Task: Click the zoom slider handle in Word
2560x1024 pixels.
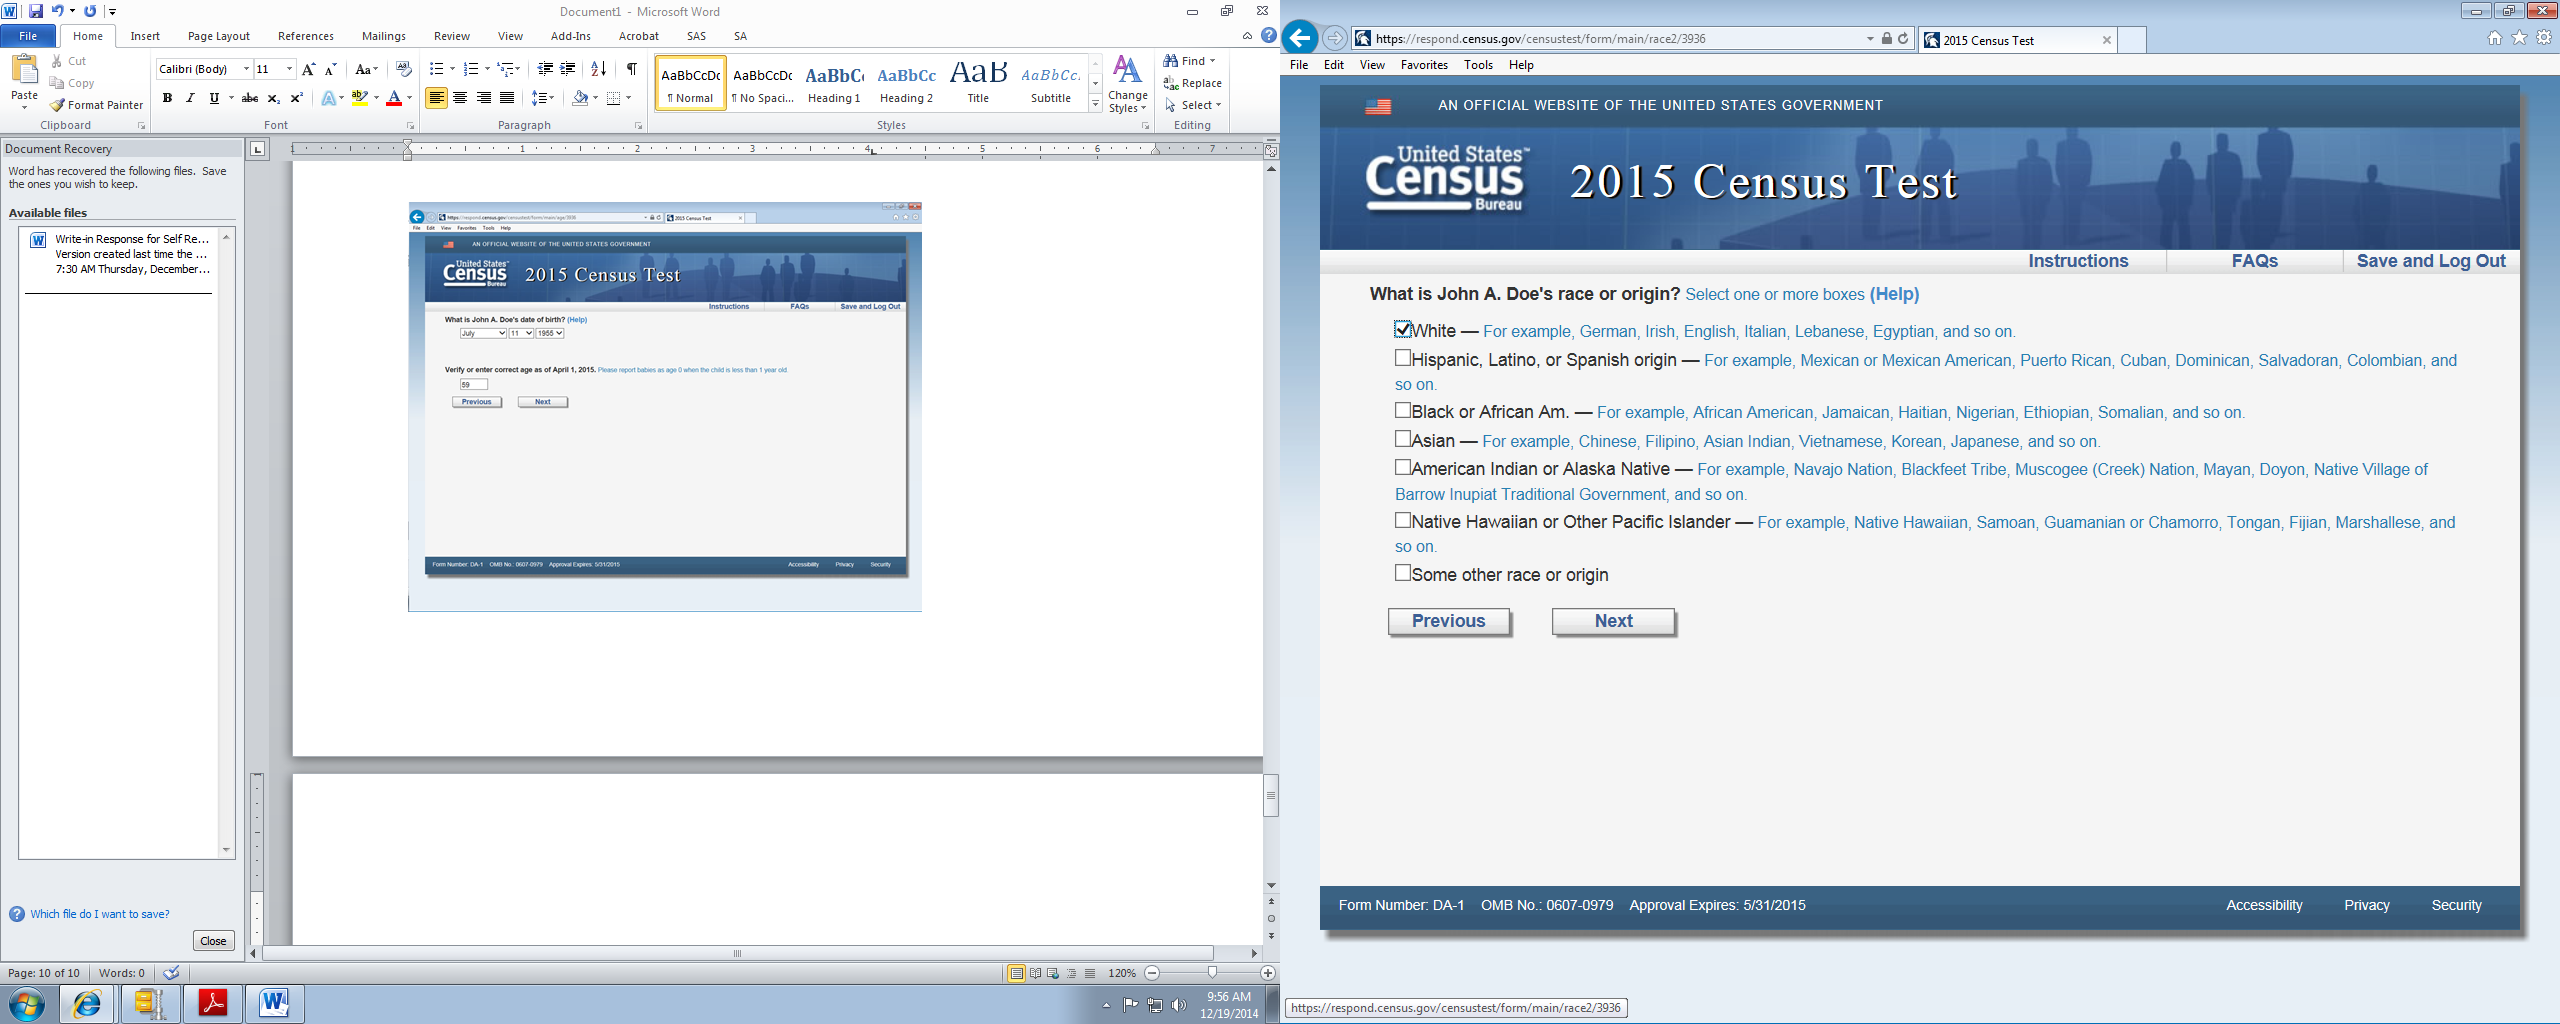Action: [1212, 973]
